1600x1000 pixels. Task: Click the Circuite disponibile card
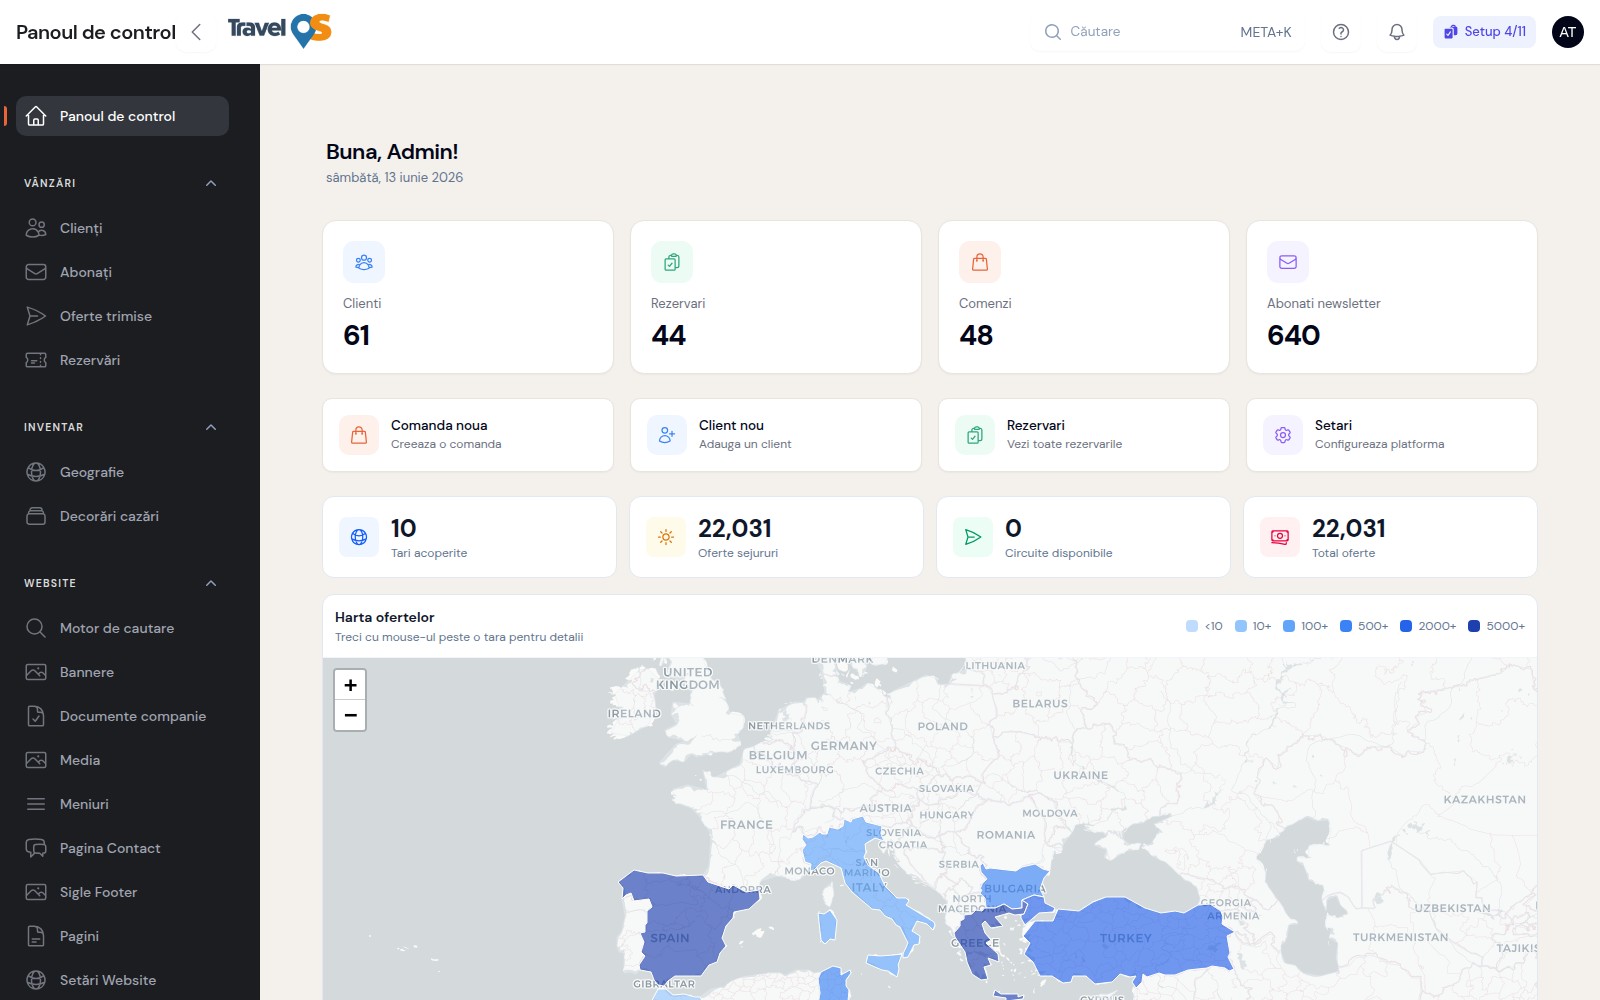(x=1083, y=537)
